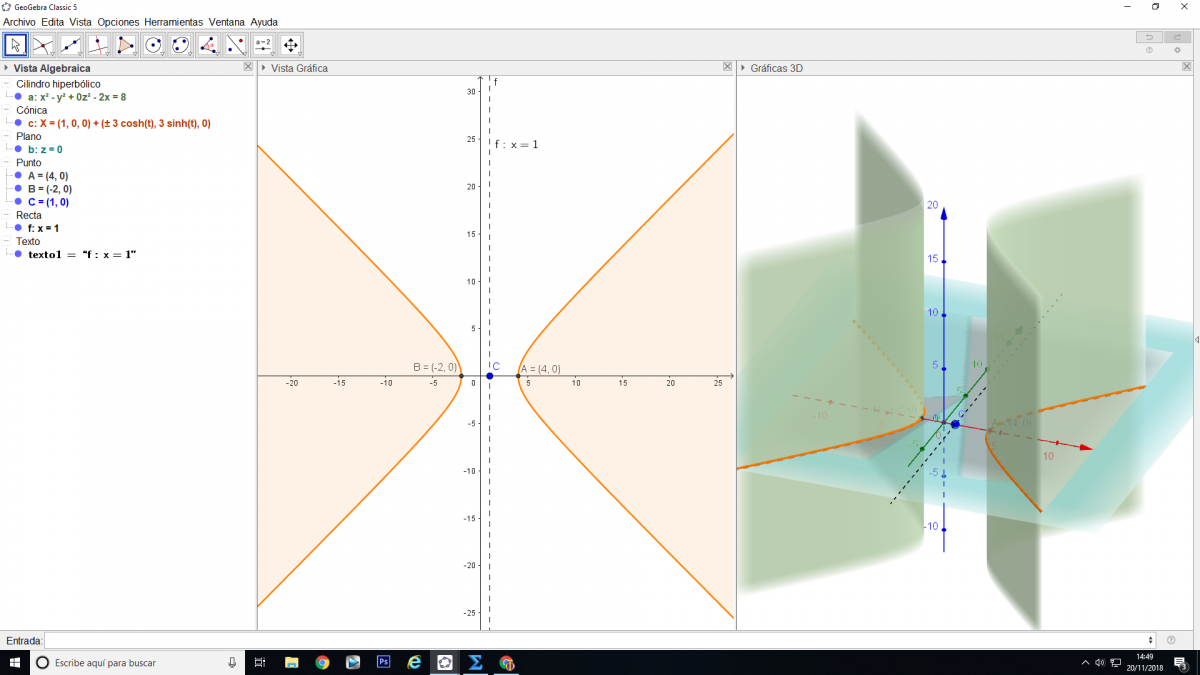The image size is (1200, 675).
Task: Select the Slider tool
Action: point(263,45)
